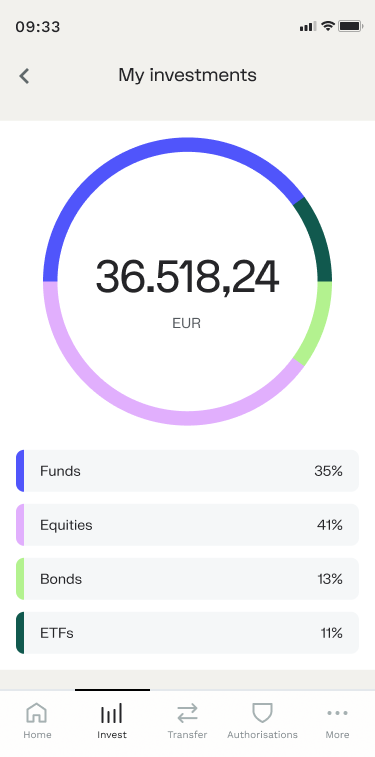Open the Funds 35% row
Image resolution: width=375 pixels, height=757 pixels.
coord(187,471)
